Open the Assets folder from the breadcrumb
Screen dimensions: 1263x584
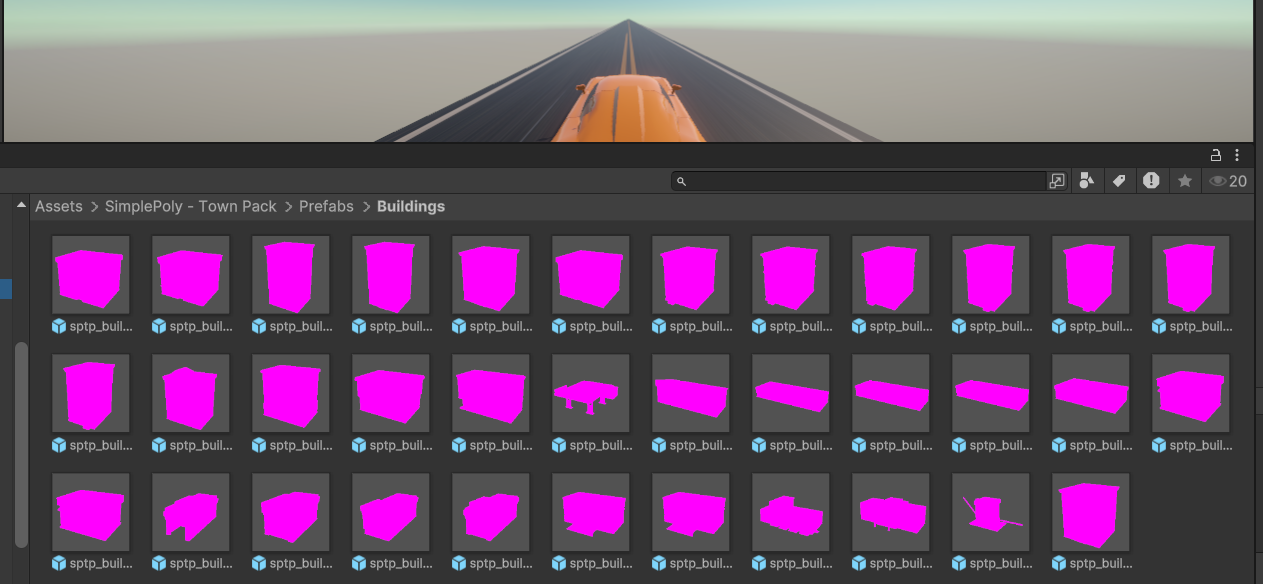[58, 206]
